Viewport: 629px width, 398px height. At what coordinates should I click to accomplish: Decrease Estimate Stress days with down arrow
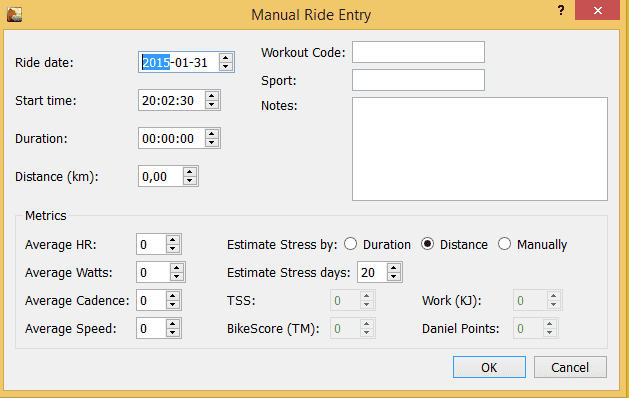point(394,277)
